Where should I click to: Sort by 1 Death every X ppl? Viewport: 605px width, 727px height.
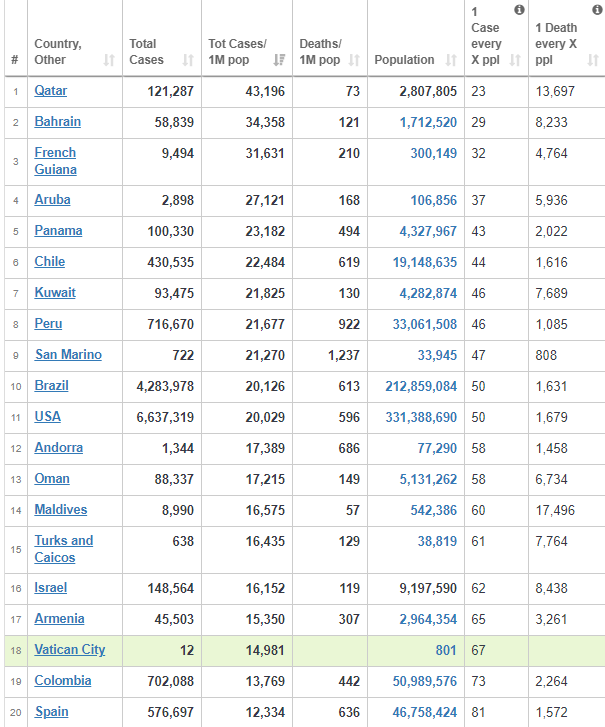point(593,61)
